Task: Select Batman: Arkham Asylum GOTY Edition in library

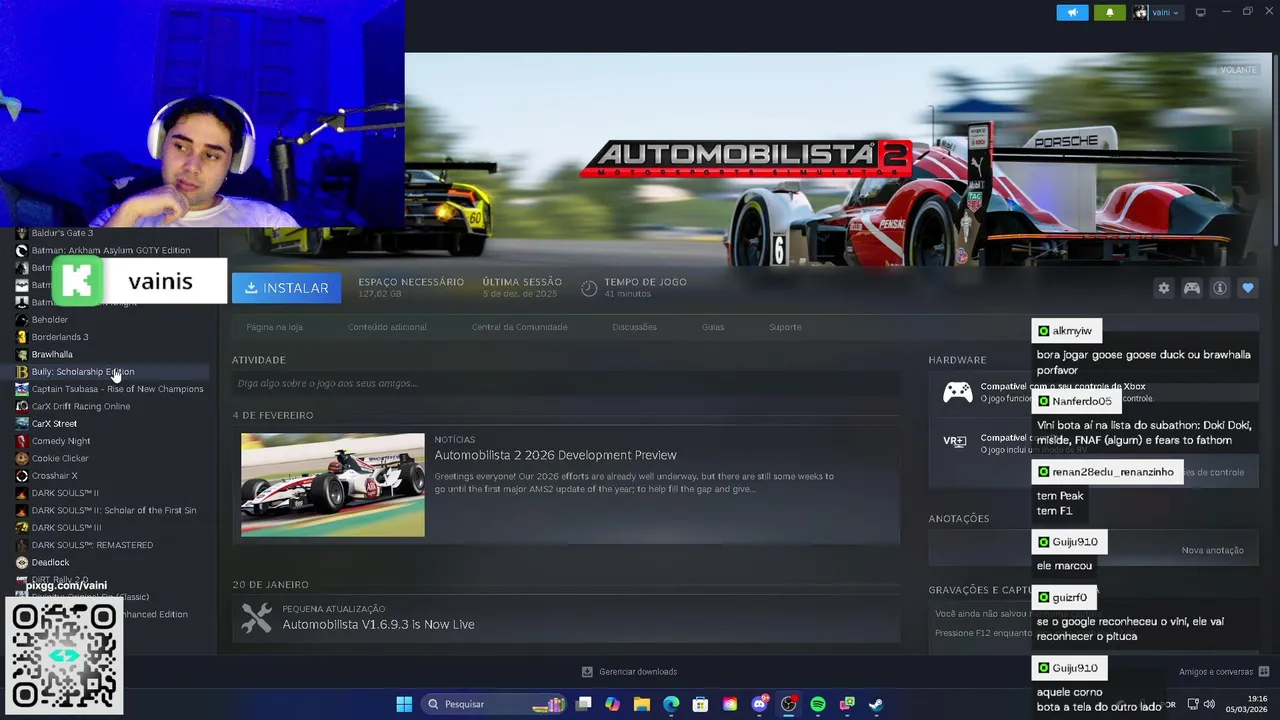Action: (110, 250)
